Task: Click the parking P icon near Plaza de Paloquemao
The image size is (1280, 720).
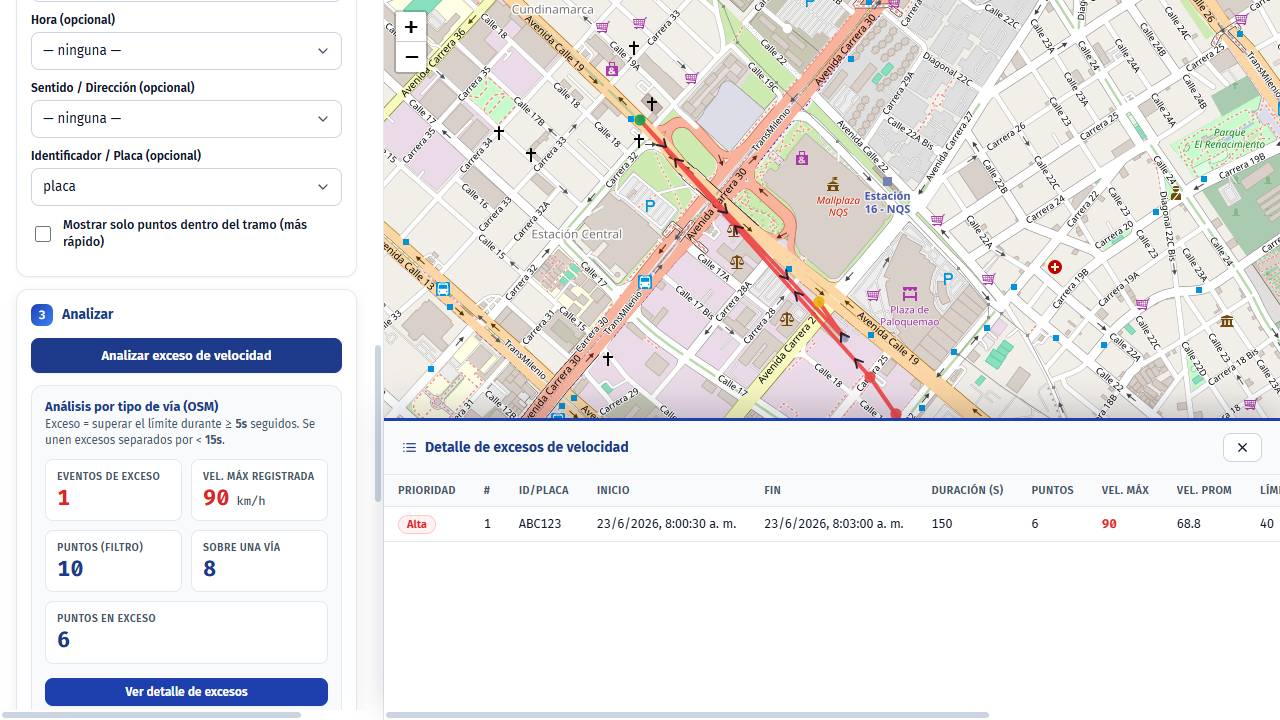Action: coord(948,279)
